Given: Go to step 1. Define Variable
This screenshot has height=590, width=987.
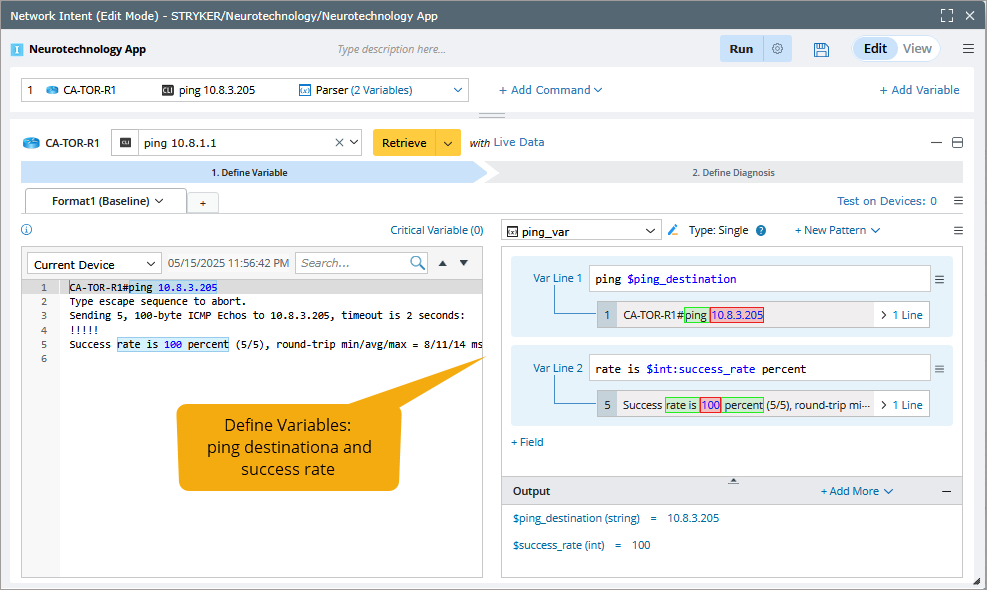Looking at the screenshot, I should [249, 173].
